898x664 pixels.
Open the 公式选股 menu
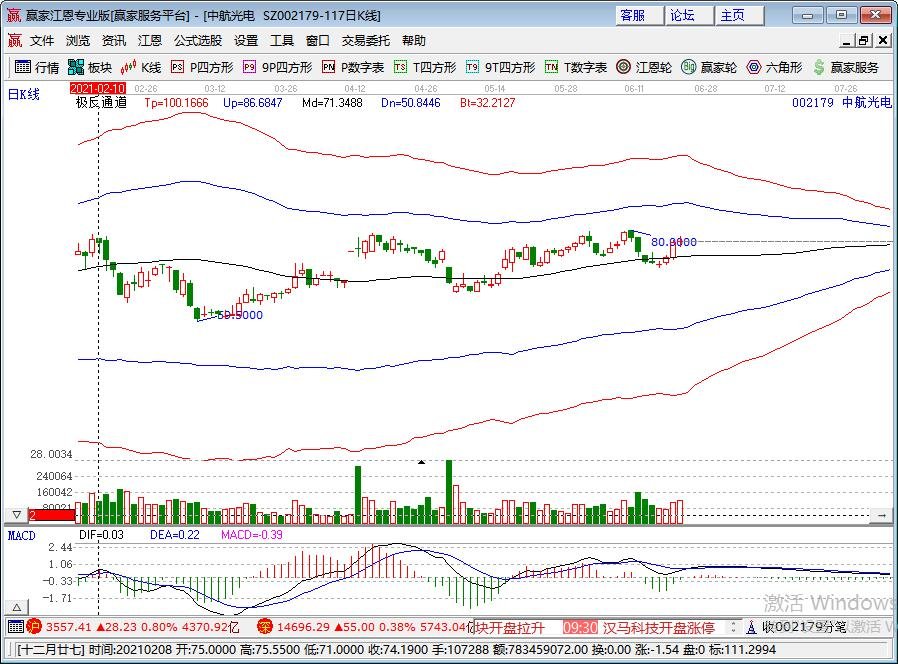click(198, 41)
